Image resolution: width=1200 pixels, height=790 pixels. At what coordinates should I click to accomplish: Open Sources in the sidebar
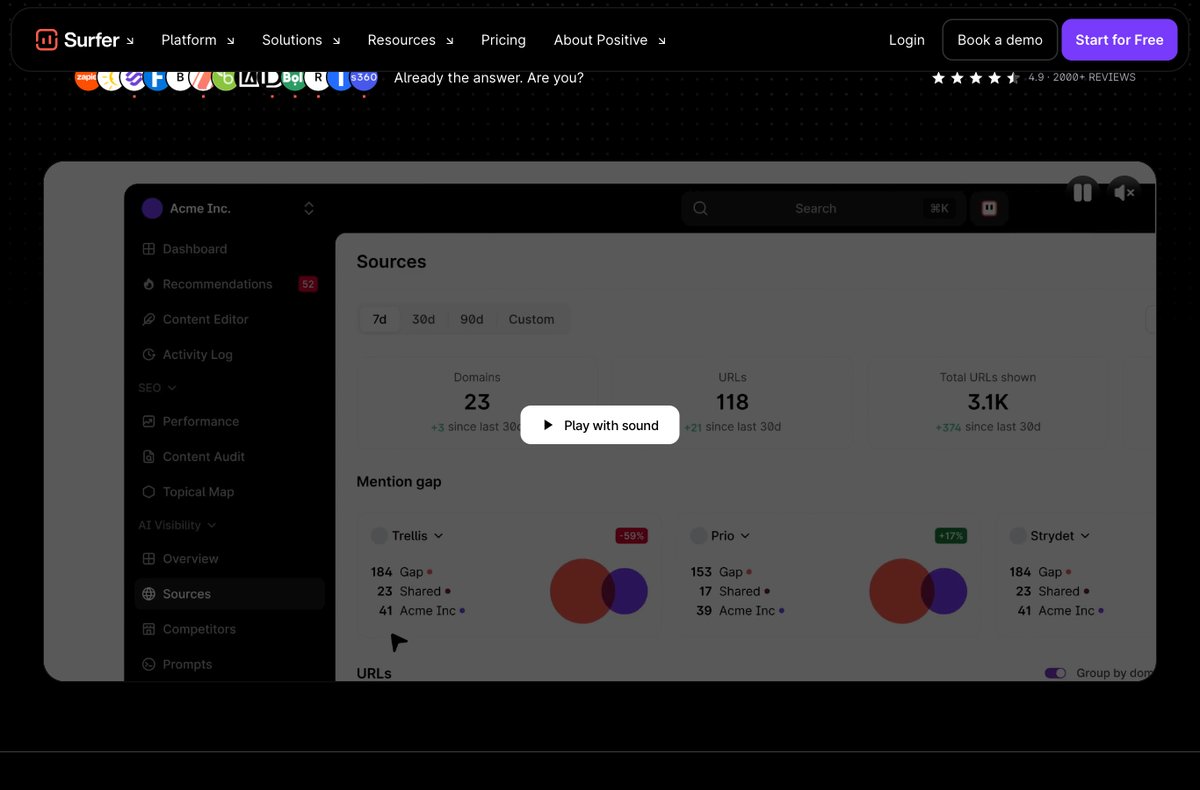tap(230, 593)
